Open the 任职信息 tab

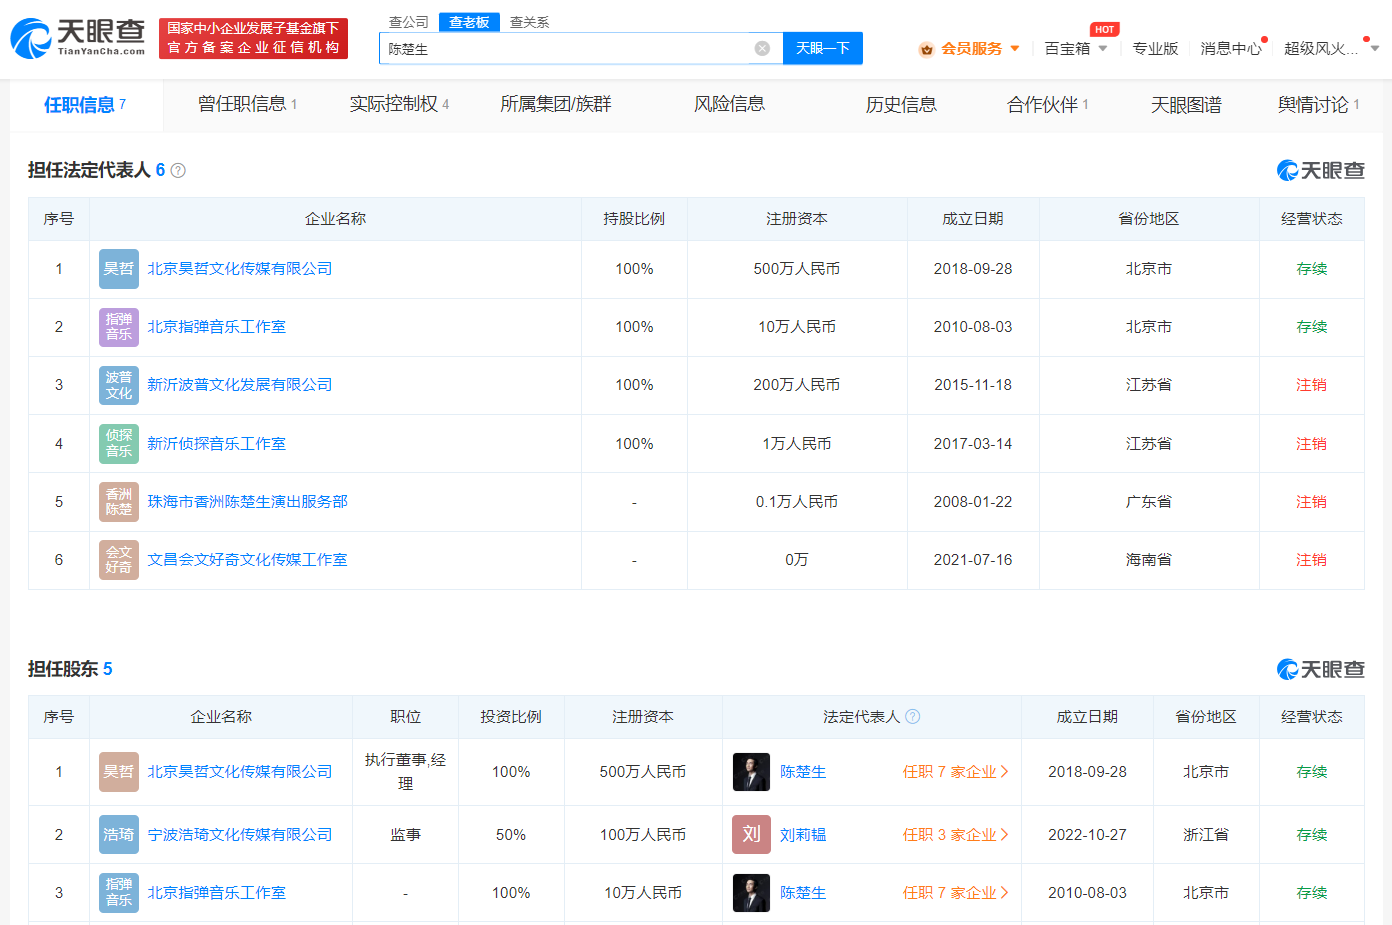(x=85, y=105)
